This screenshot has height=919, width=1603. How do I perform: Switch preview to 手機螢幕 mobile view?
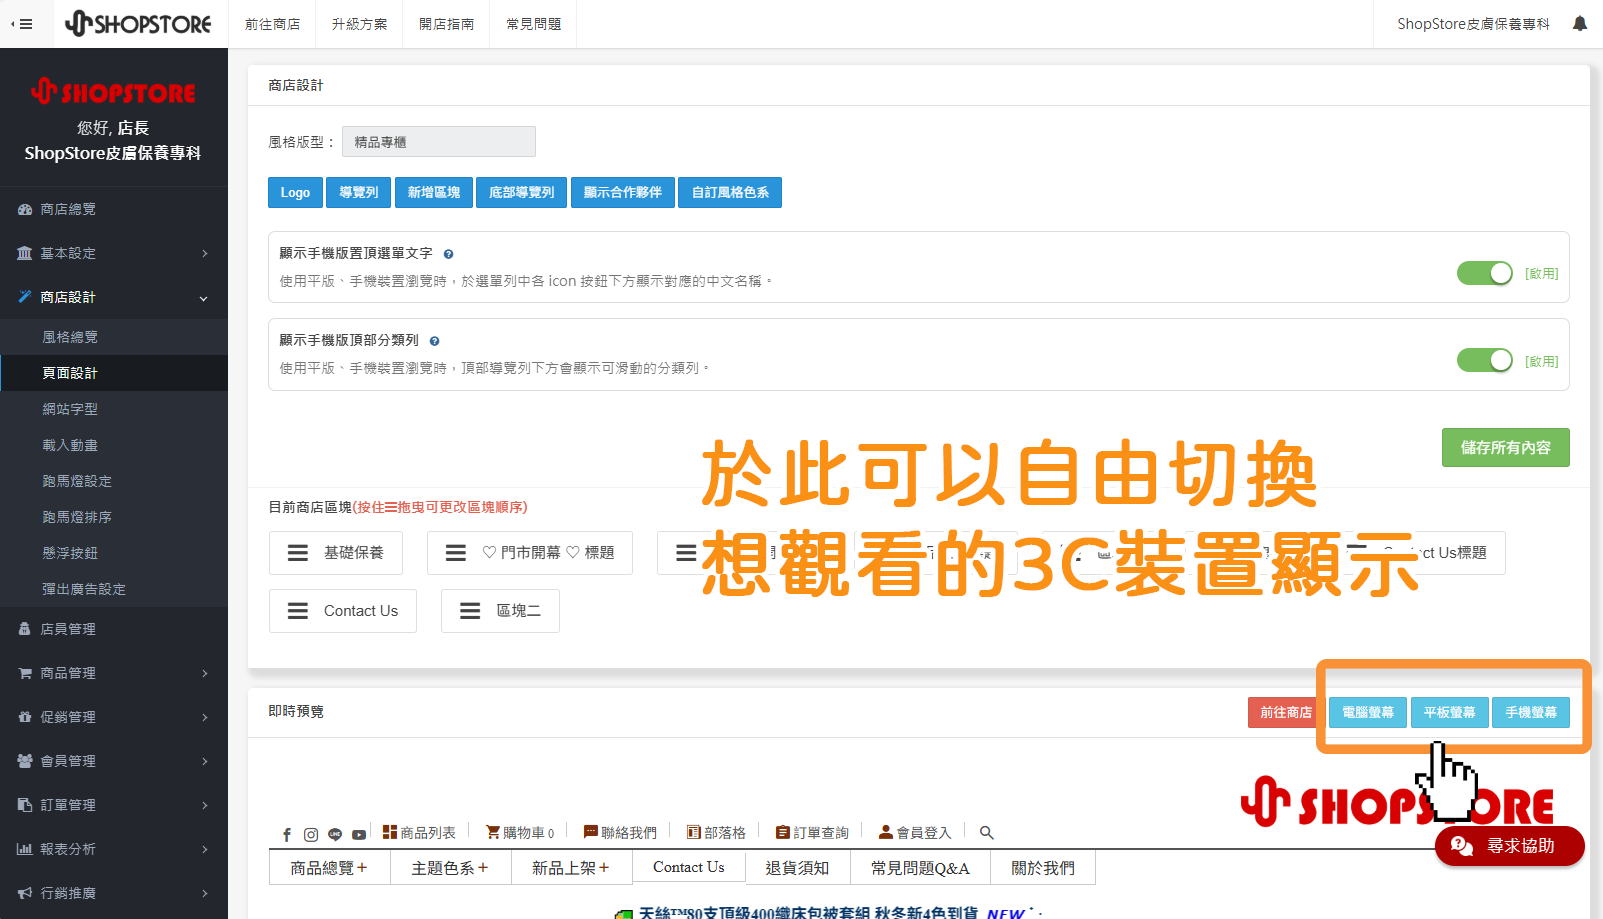click(1531, 712)
